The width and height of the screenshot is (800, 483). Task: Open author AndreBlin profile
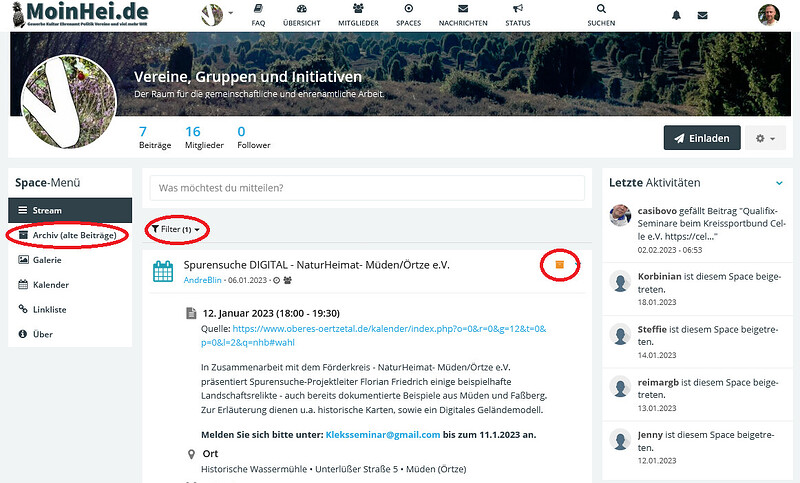[x=203, y=280]
